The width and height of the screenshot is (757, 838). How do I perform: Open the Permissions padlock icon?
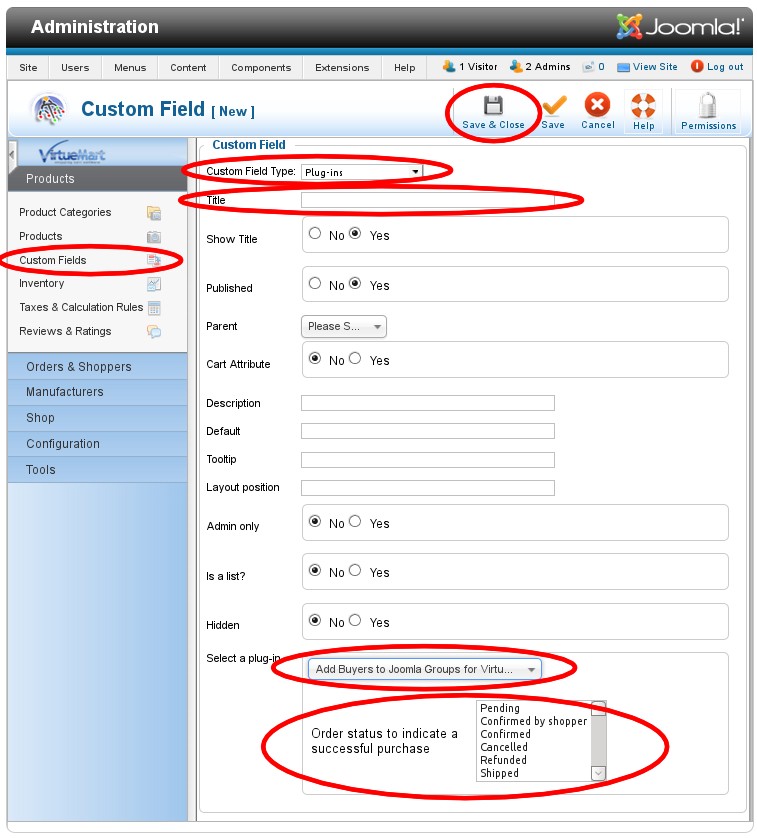point(708,106)
